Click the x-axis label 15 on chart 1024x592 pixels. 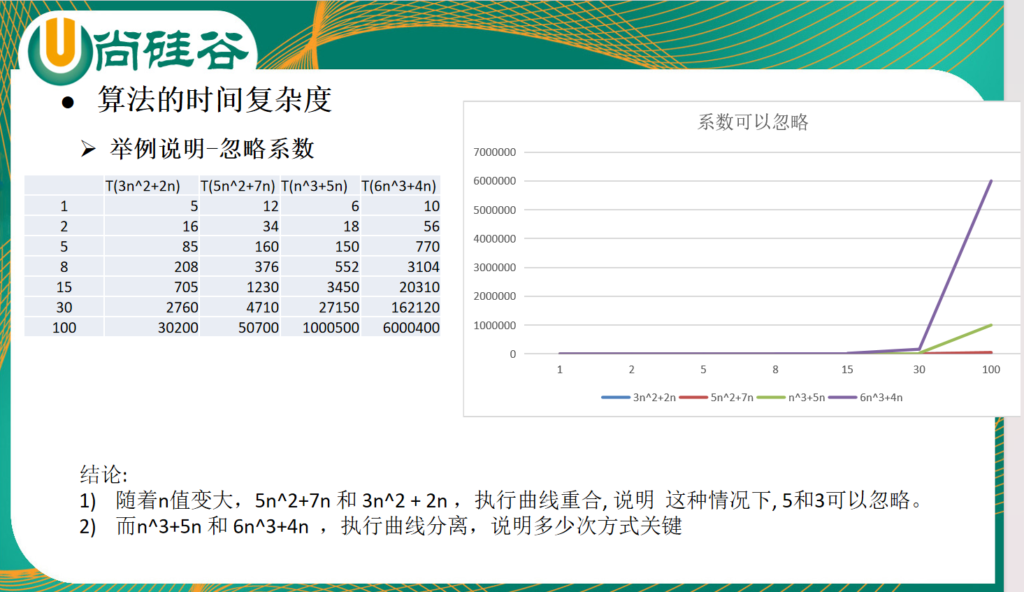847,370
